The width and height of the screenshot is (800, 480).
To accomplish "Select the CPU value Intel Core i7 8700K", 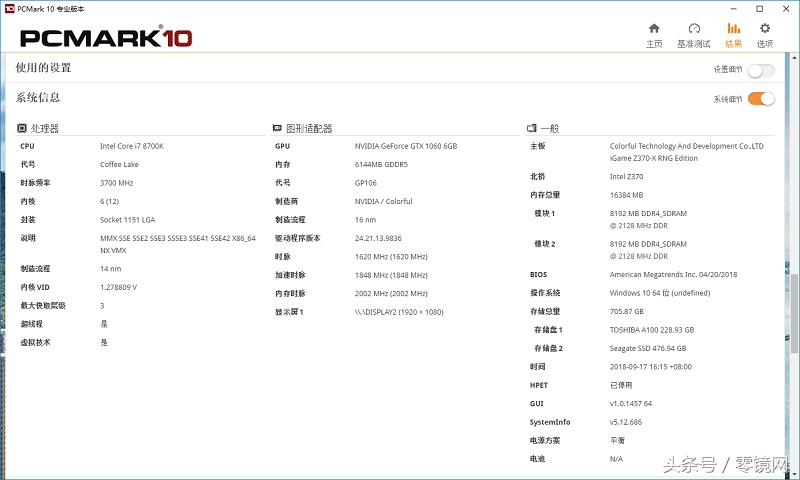I will 132,146.
